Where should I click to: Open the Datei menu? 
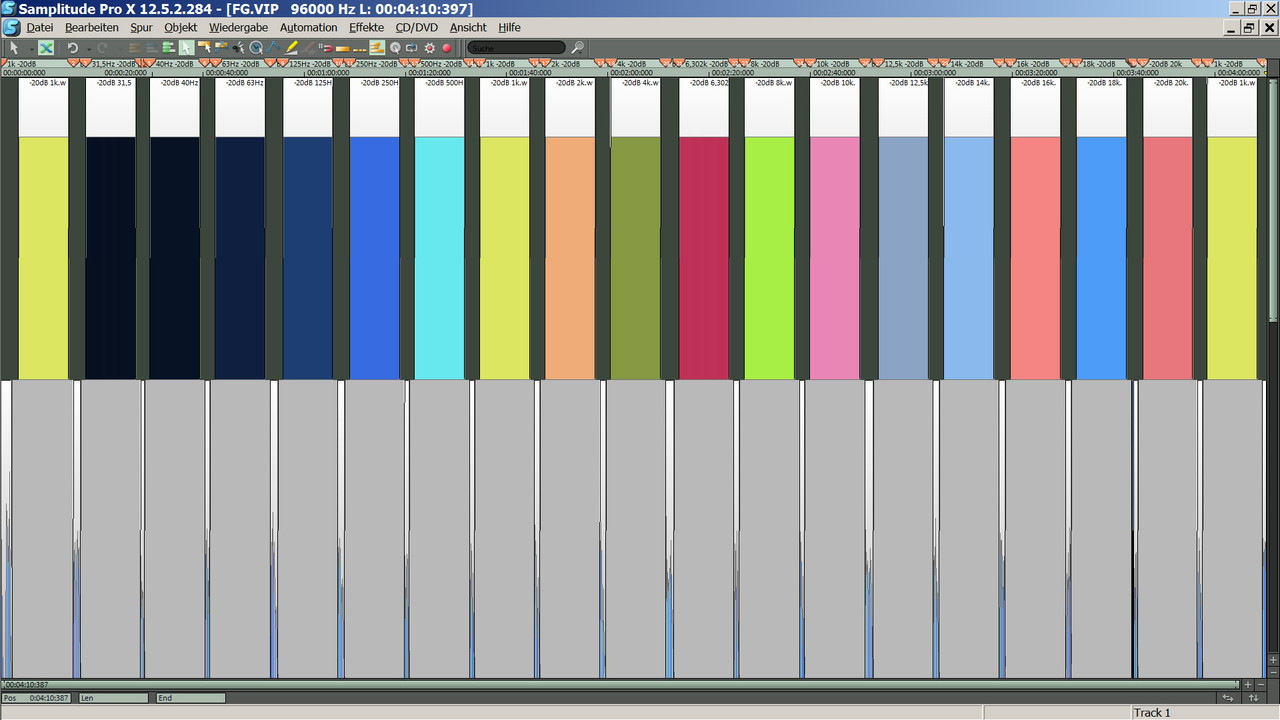tap(40, 27)
